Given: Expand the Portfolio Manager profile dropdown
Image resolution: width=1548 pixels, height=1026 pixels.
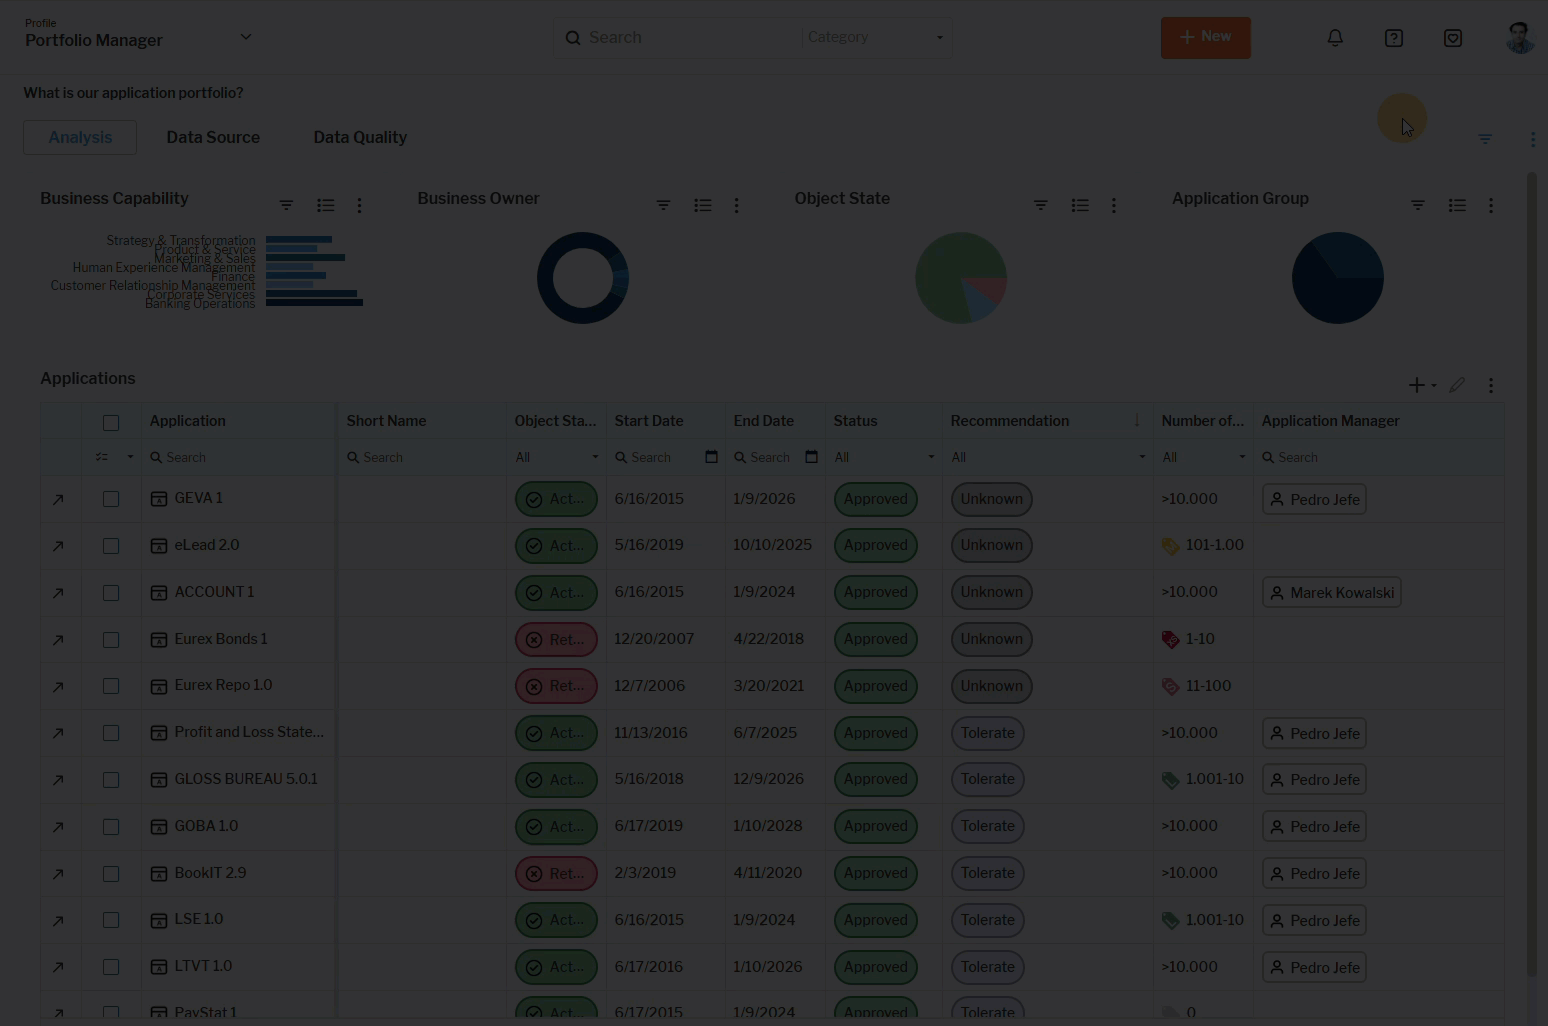Looking at the screenshot, I should (x=246, y=37).
